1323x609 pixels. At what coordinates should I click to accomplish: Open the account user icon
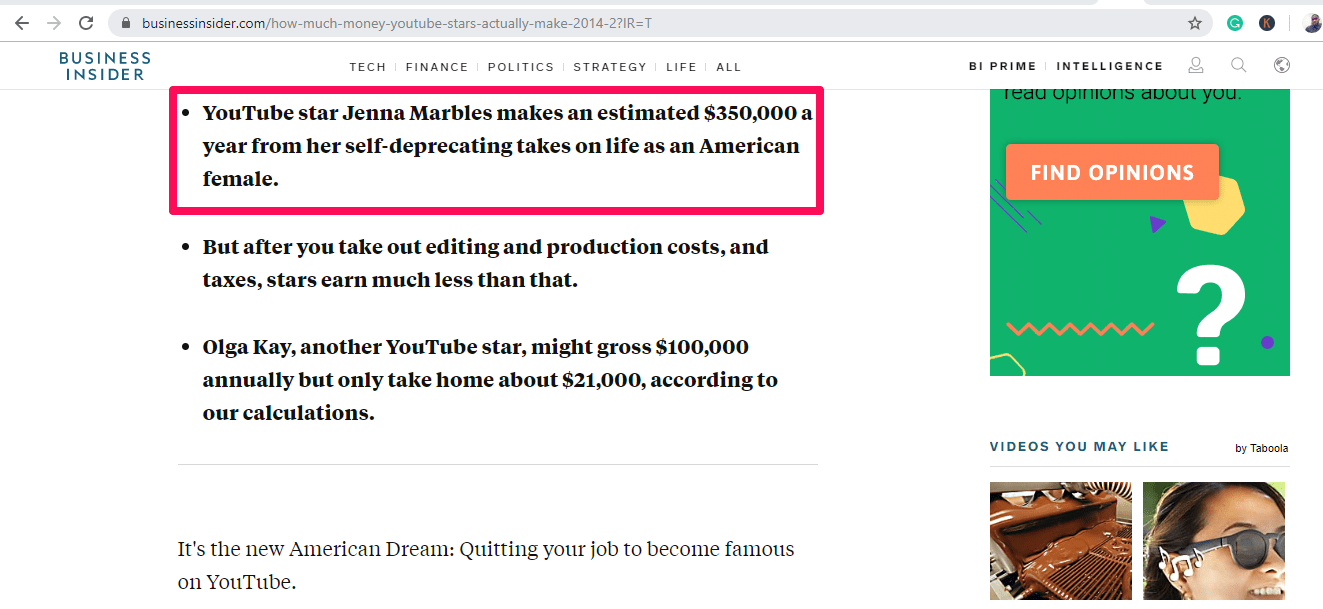click(x=1195, y=66)
